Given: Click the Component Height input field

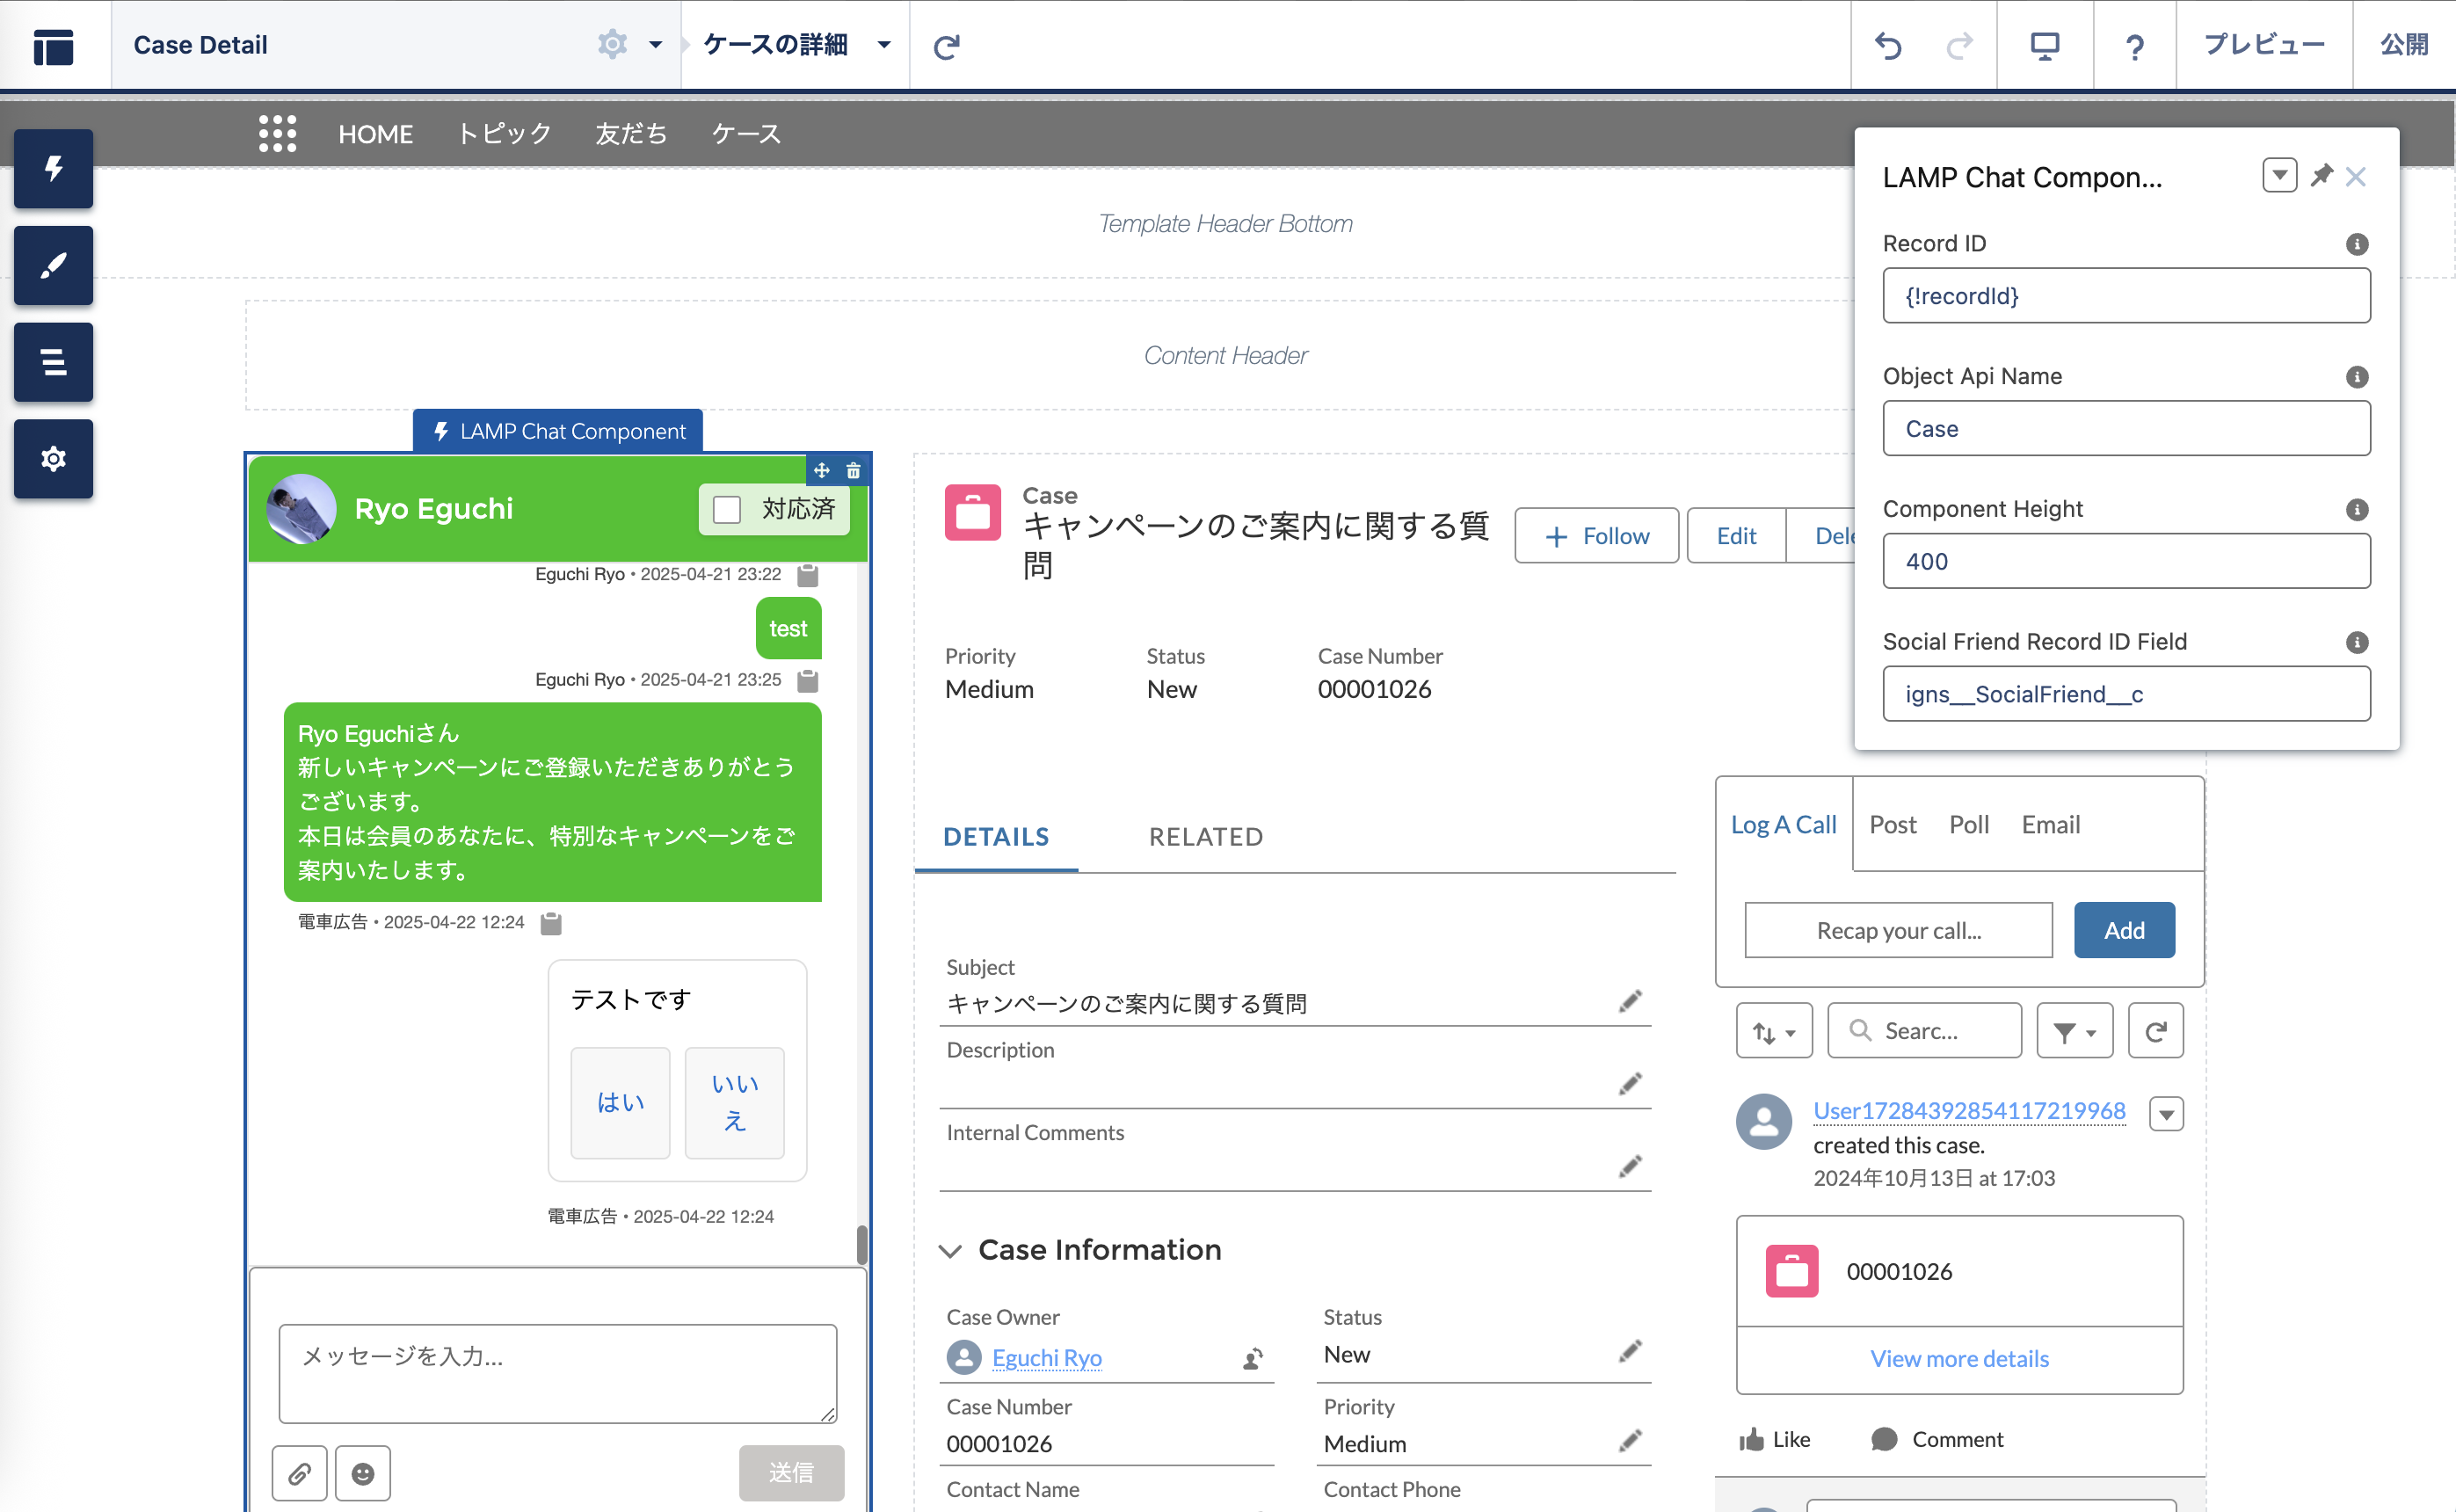Looking at the screenshot, I should click(2126, 561).
